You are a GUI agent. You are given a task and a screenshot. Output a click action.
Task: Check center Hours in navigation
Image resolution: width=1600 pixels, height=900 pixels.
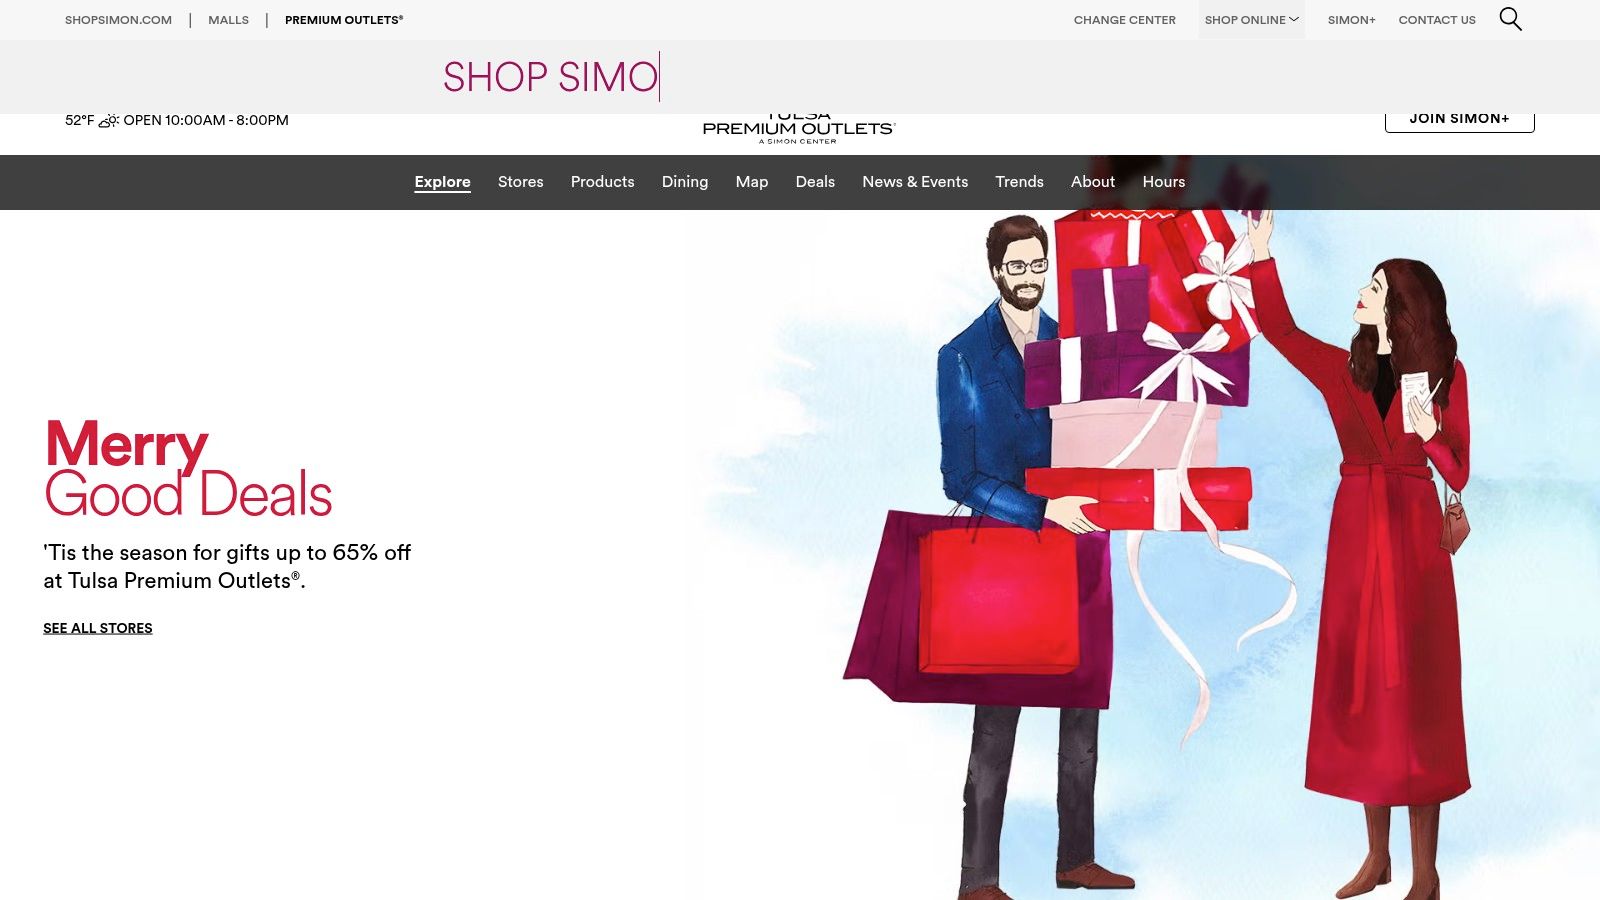pyautogui.click(x=1164, y=182)
